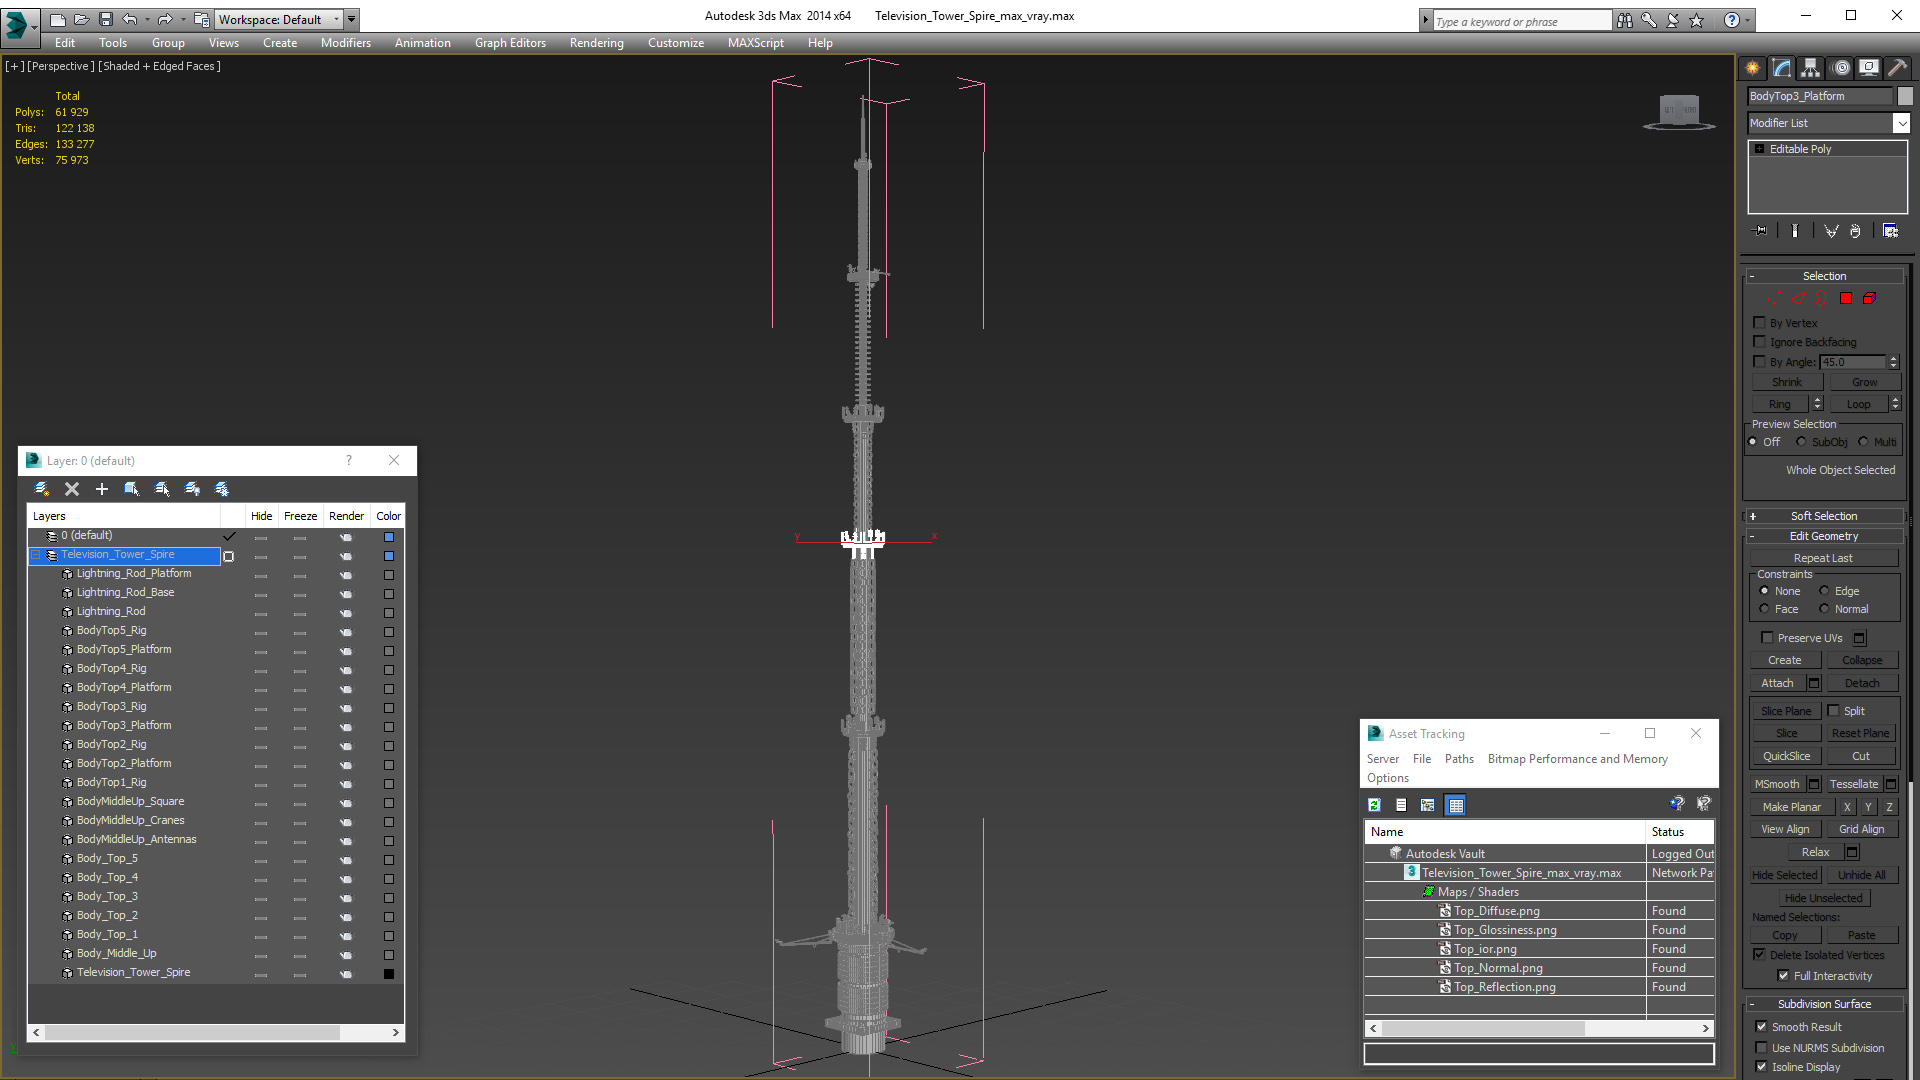Image resolution: width=1920 pixels, height=1080 pixels.
Task: Click the Editable Poly modifier icon
Action: click(x=1759, y=148)
